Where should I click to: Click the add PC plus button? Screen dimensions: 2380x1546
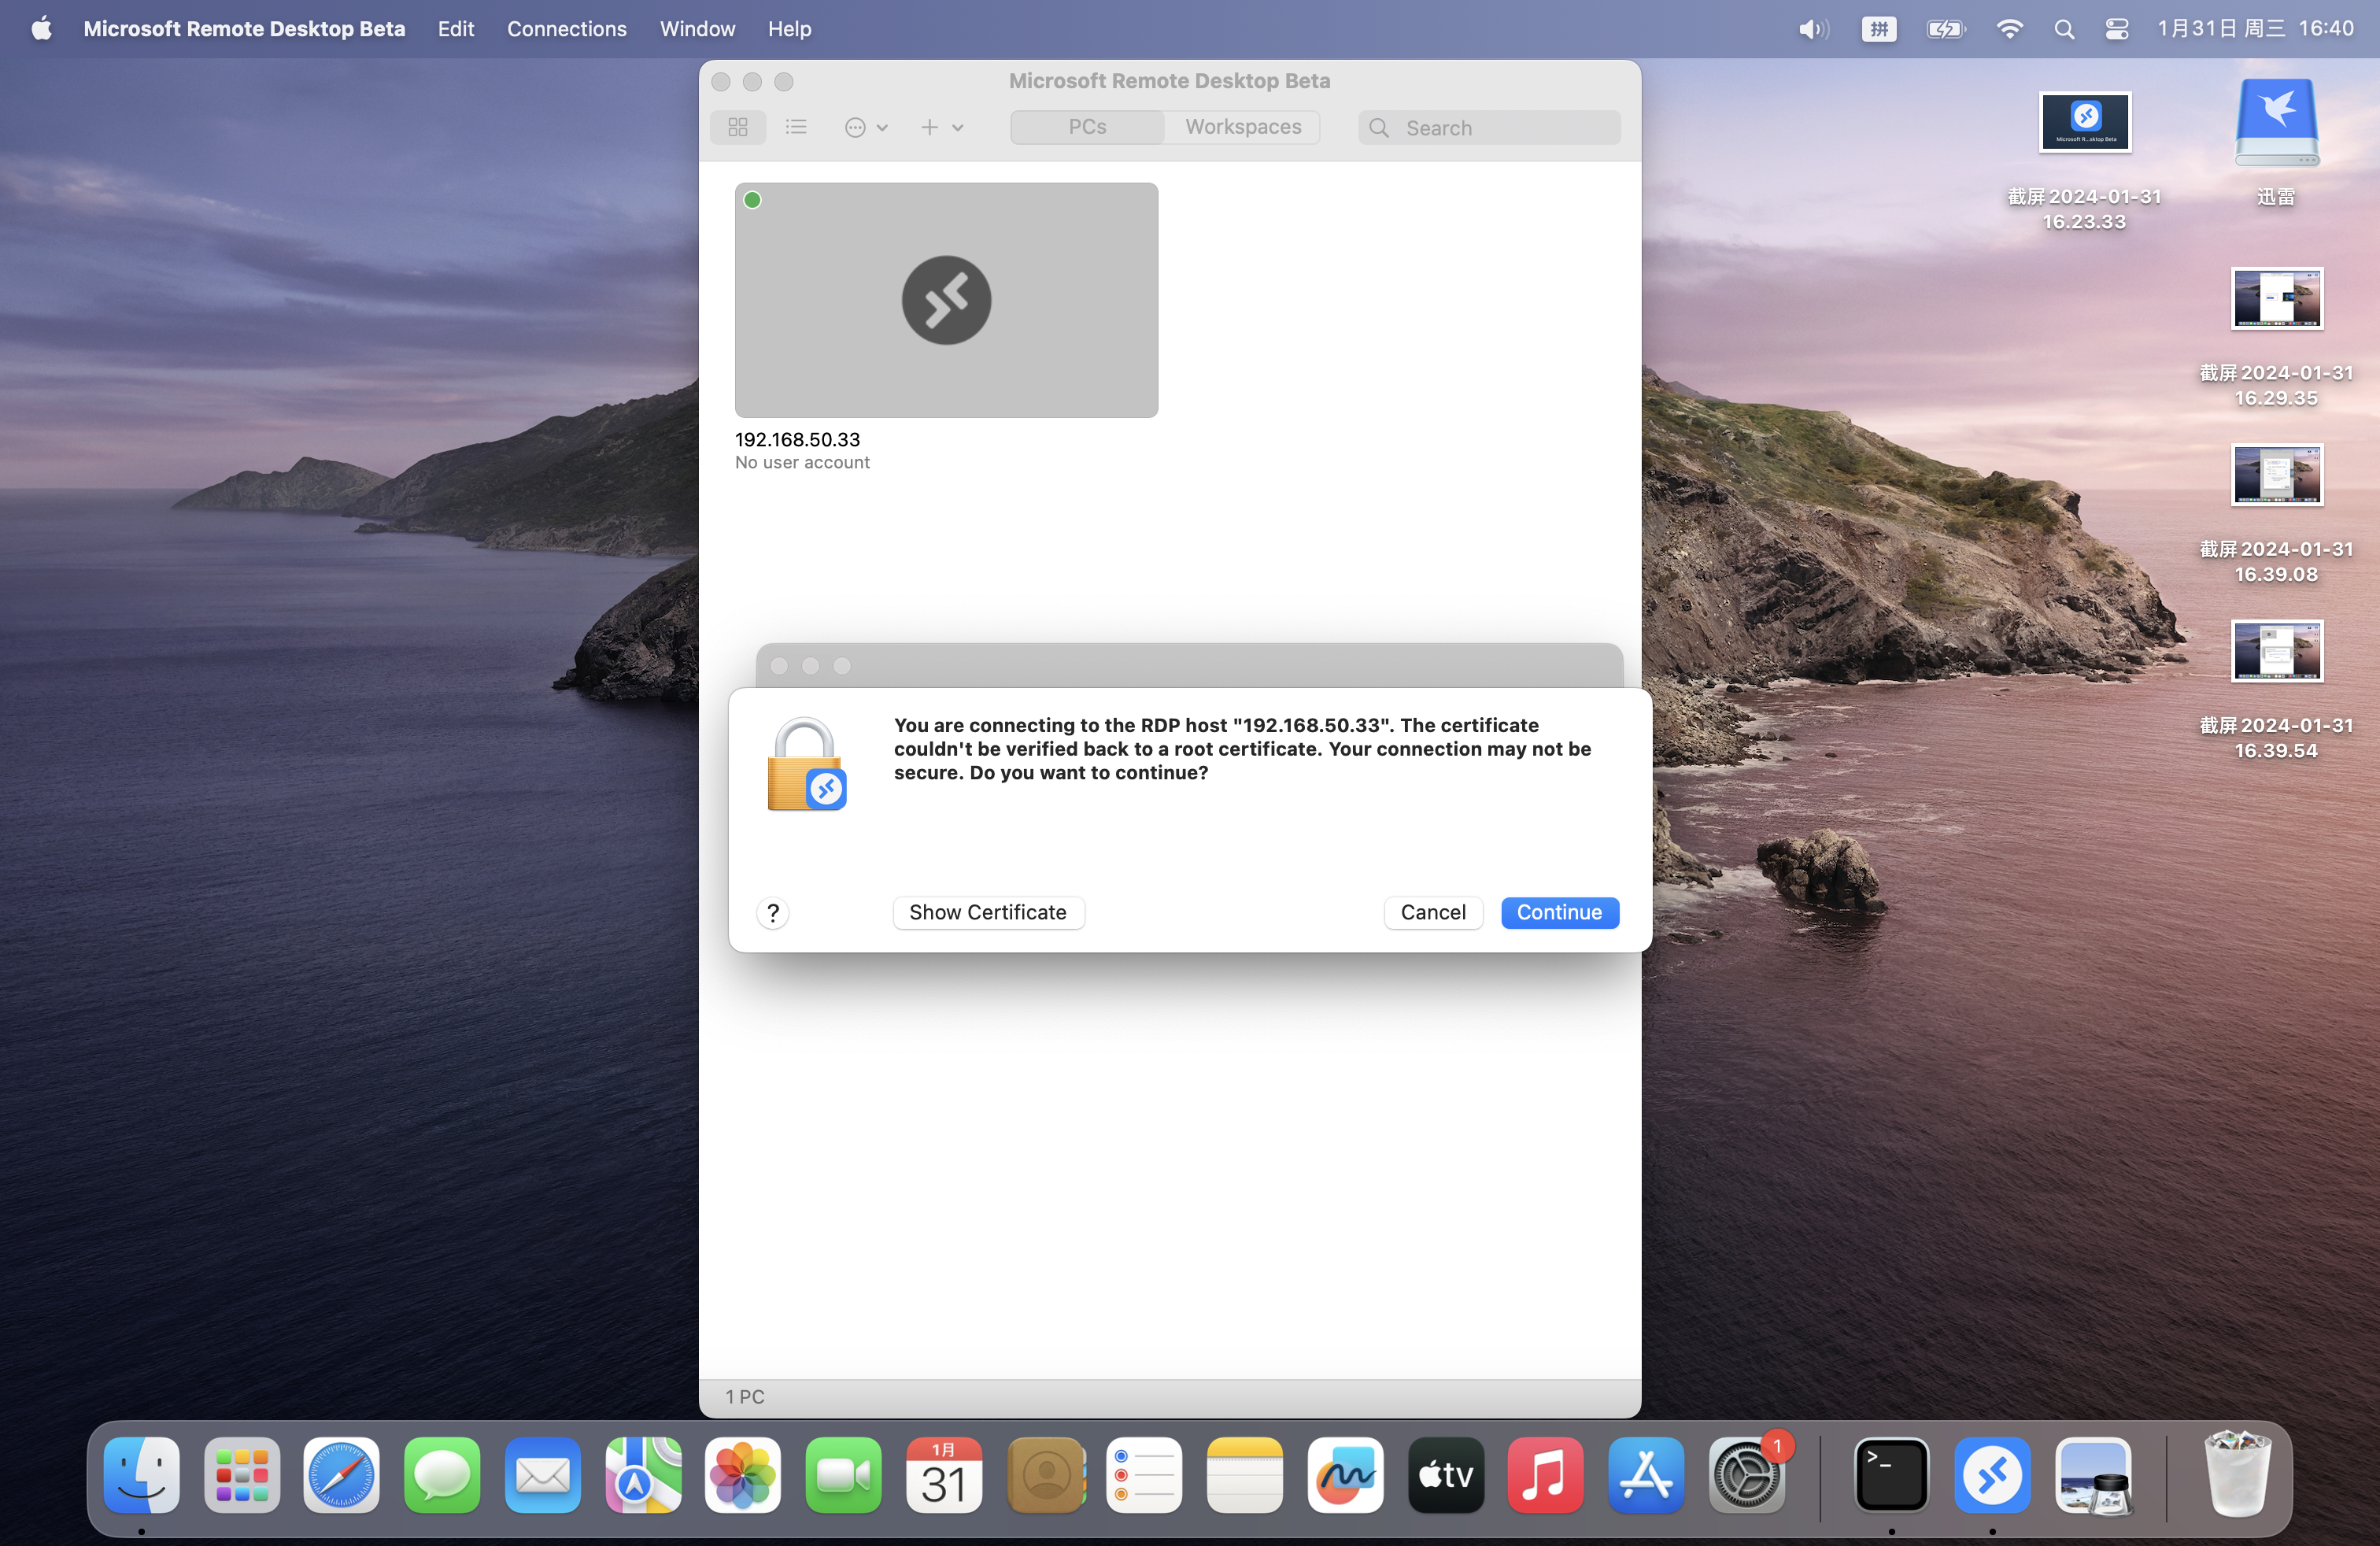tap(928, 127)
